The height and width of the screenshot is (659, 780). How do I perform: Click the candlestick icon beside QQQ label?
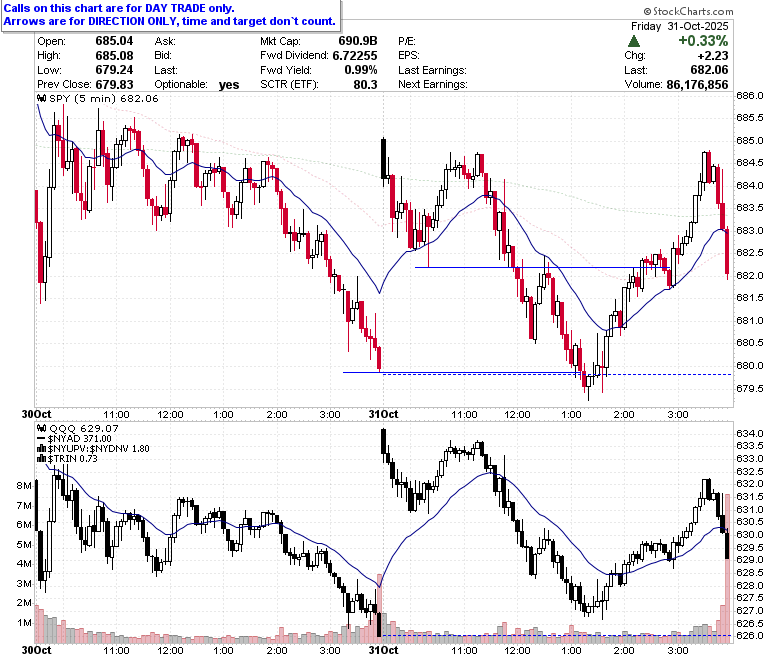pos(42,428)
